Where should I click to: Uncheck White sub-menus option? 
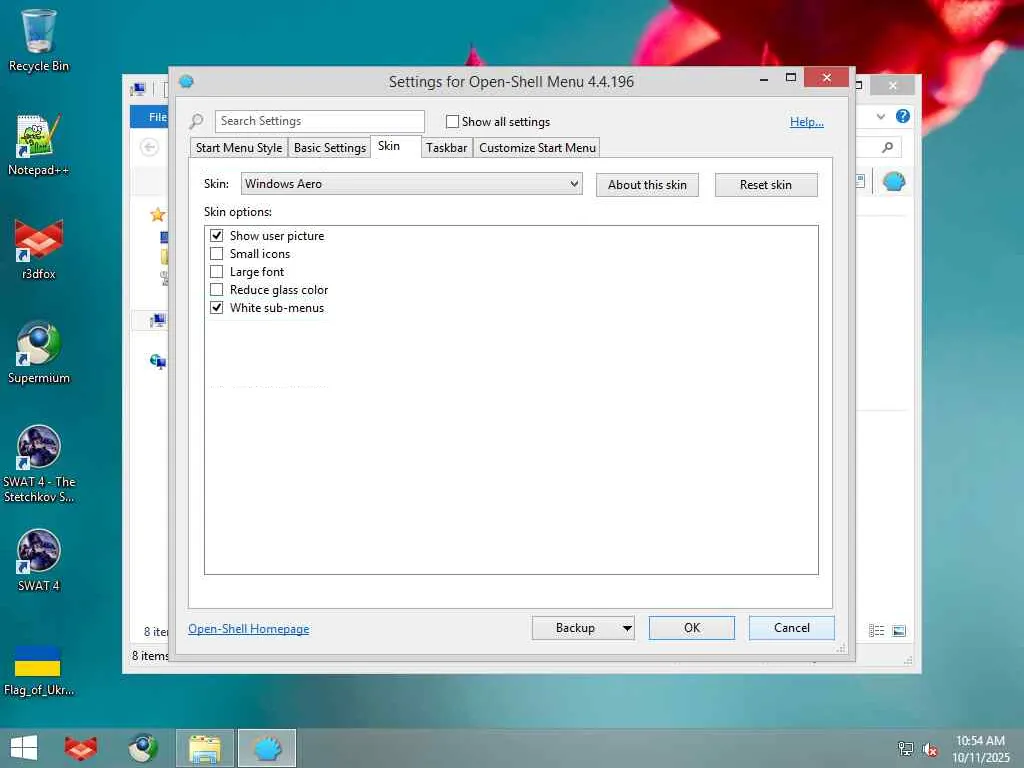coord(216,308)
